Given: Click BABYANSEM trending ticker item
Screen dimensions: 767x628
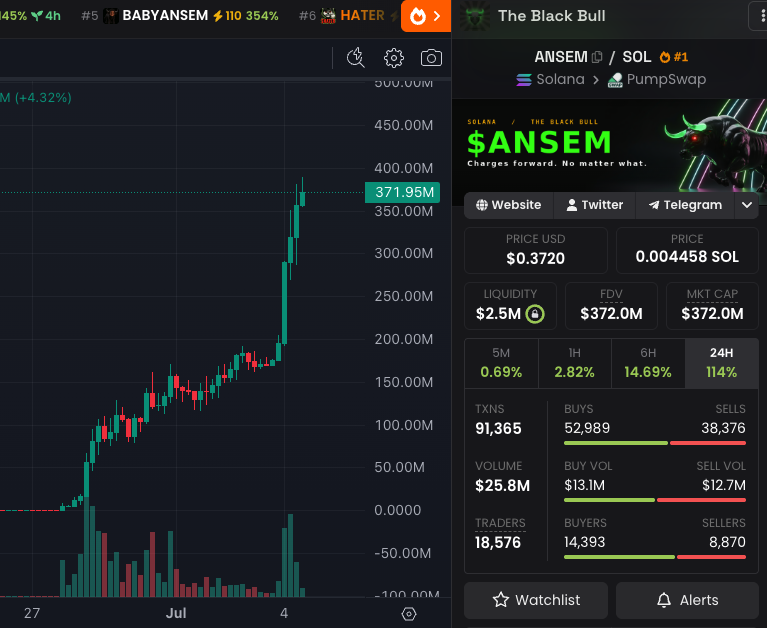Looking at the screenshot, I should point(180,16).
